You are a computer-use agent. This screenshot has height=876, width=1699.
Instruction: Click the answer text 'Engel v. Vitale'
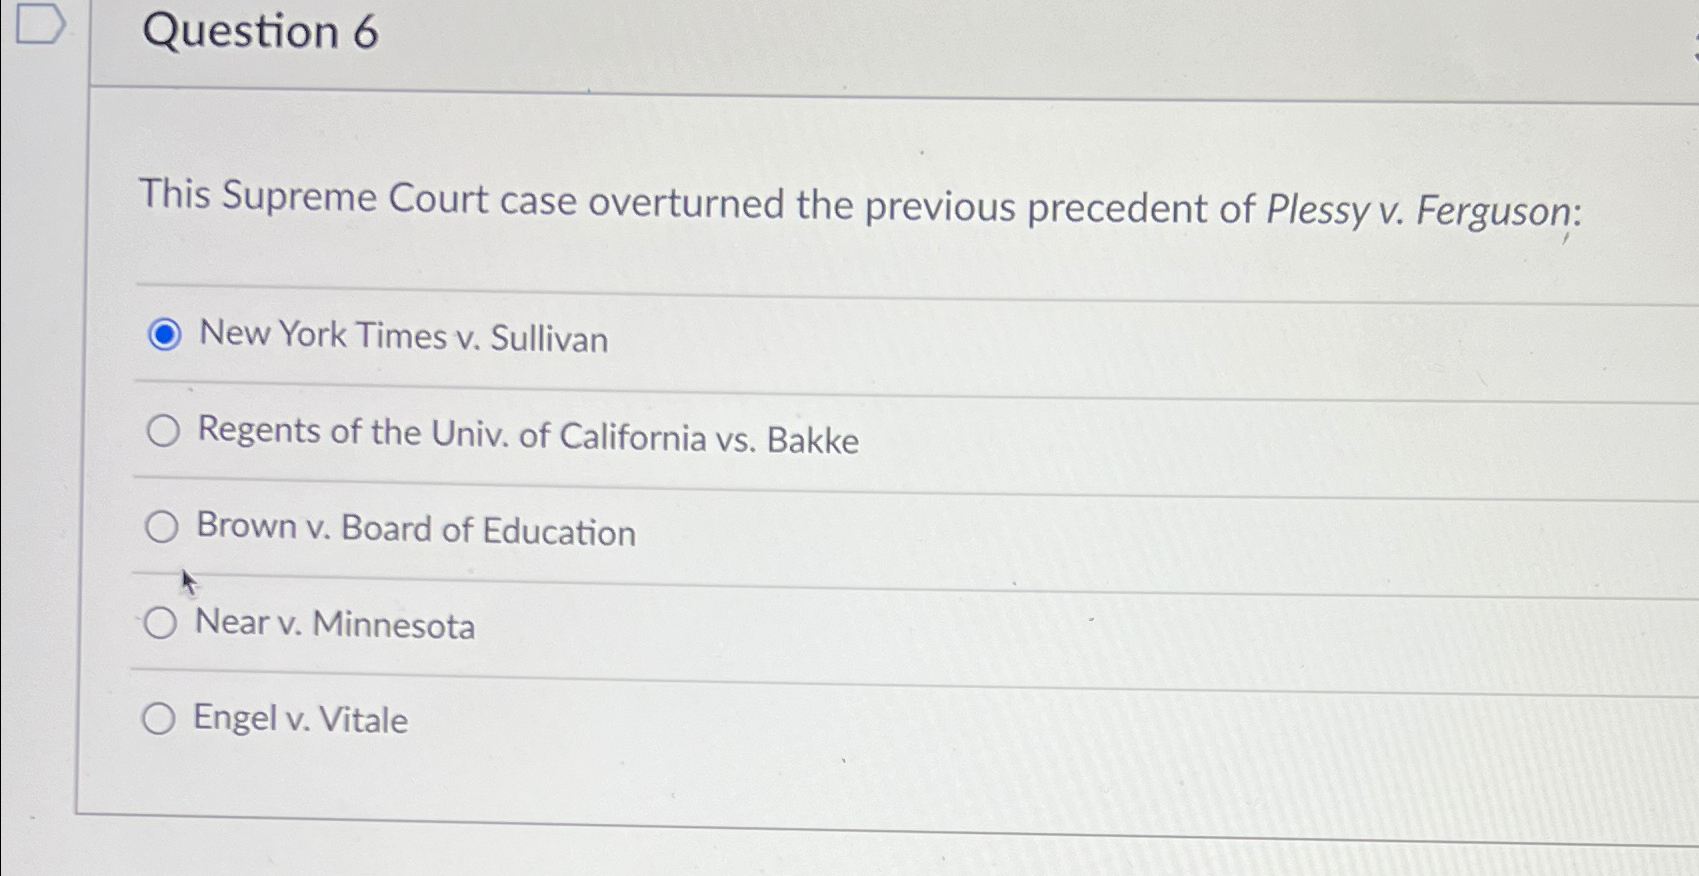298,720
